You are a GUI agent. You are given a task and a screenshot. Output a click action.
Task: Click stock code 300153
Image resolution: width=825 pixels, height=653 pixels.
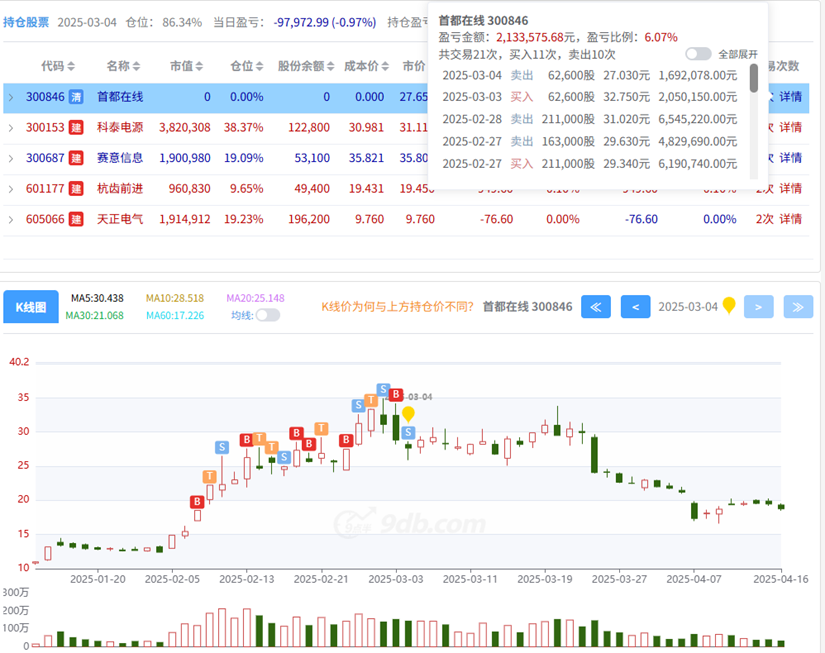coord(45,128)
